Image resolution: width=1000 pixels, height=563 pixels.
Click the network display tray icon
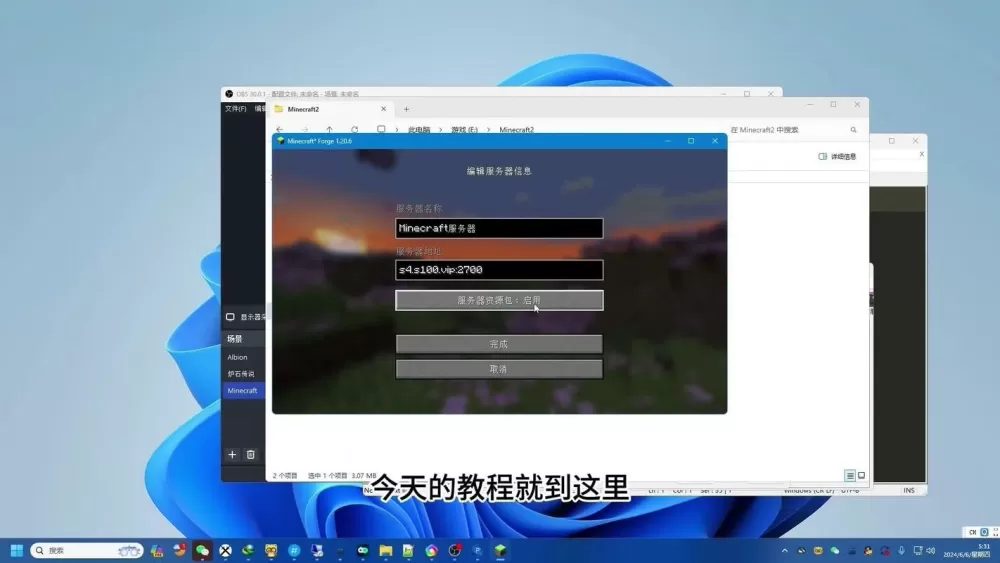[x=918, y=550]
